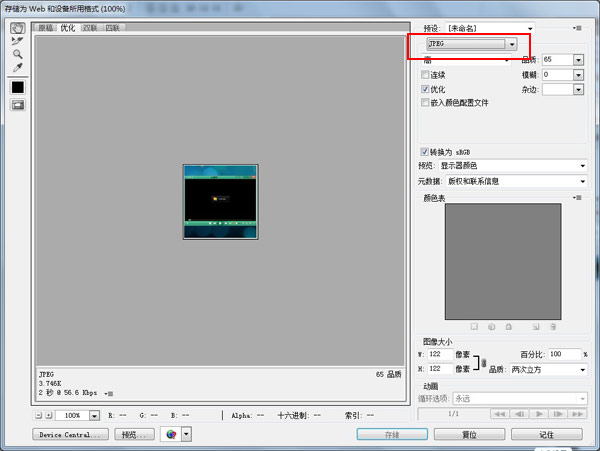600x451 pixels.
Task: Select the Eyedropper tool
Action: pos(18,67)
